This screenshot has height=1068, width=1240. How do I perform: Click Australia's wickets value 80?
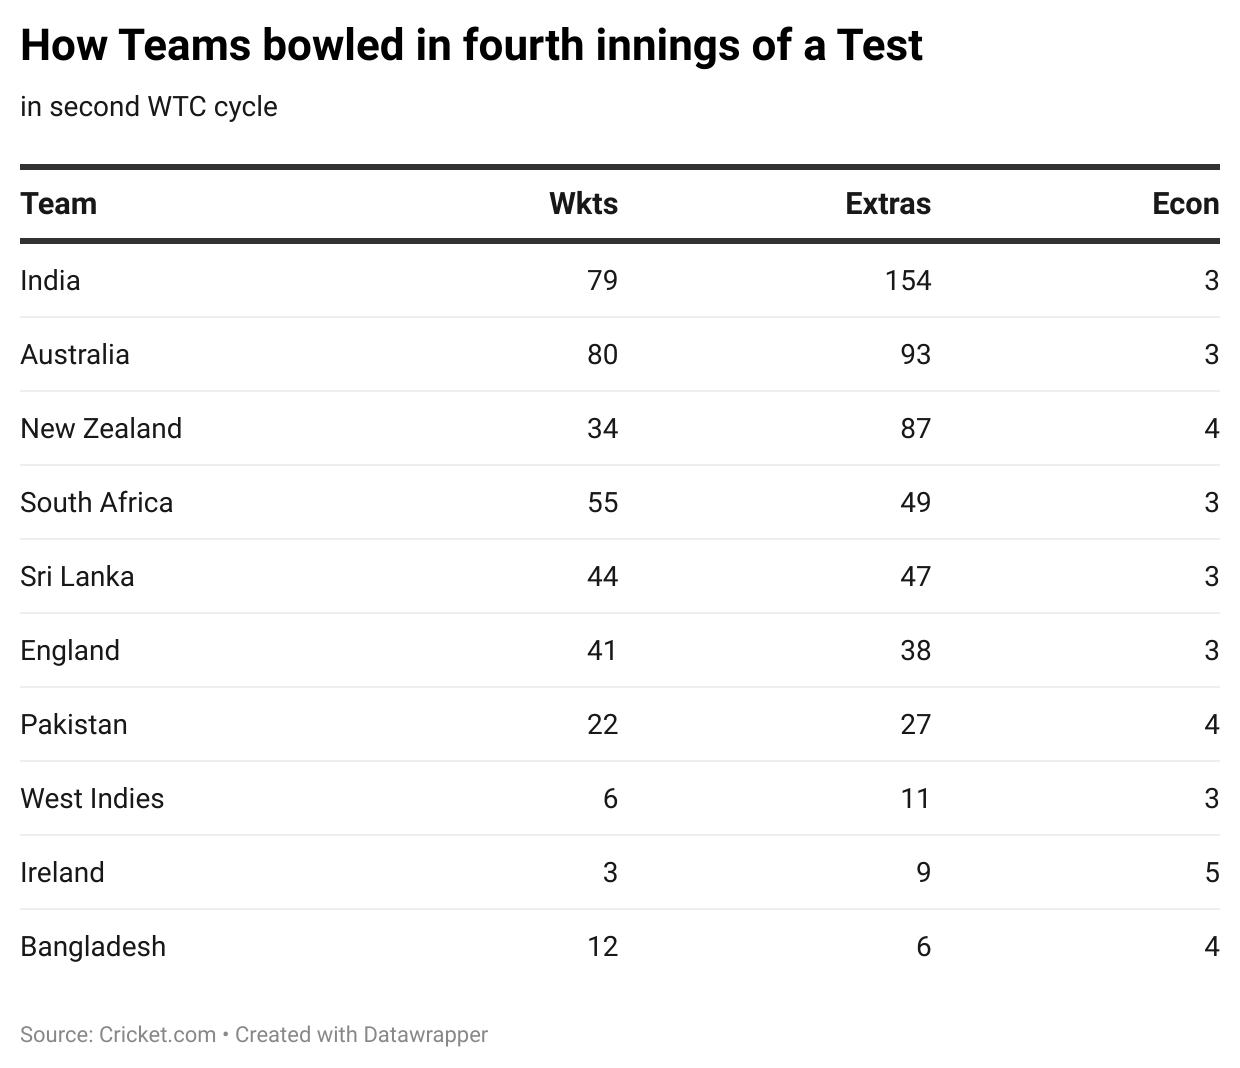602,354
